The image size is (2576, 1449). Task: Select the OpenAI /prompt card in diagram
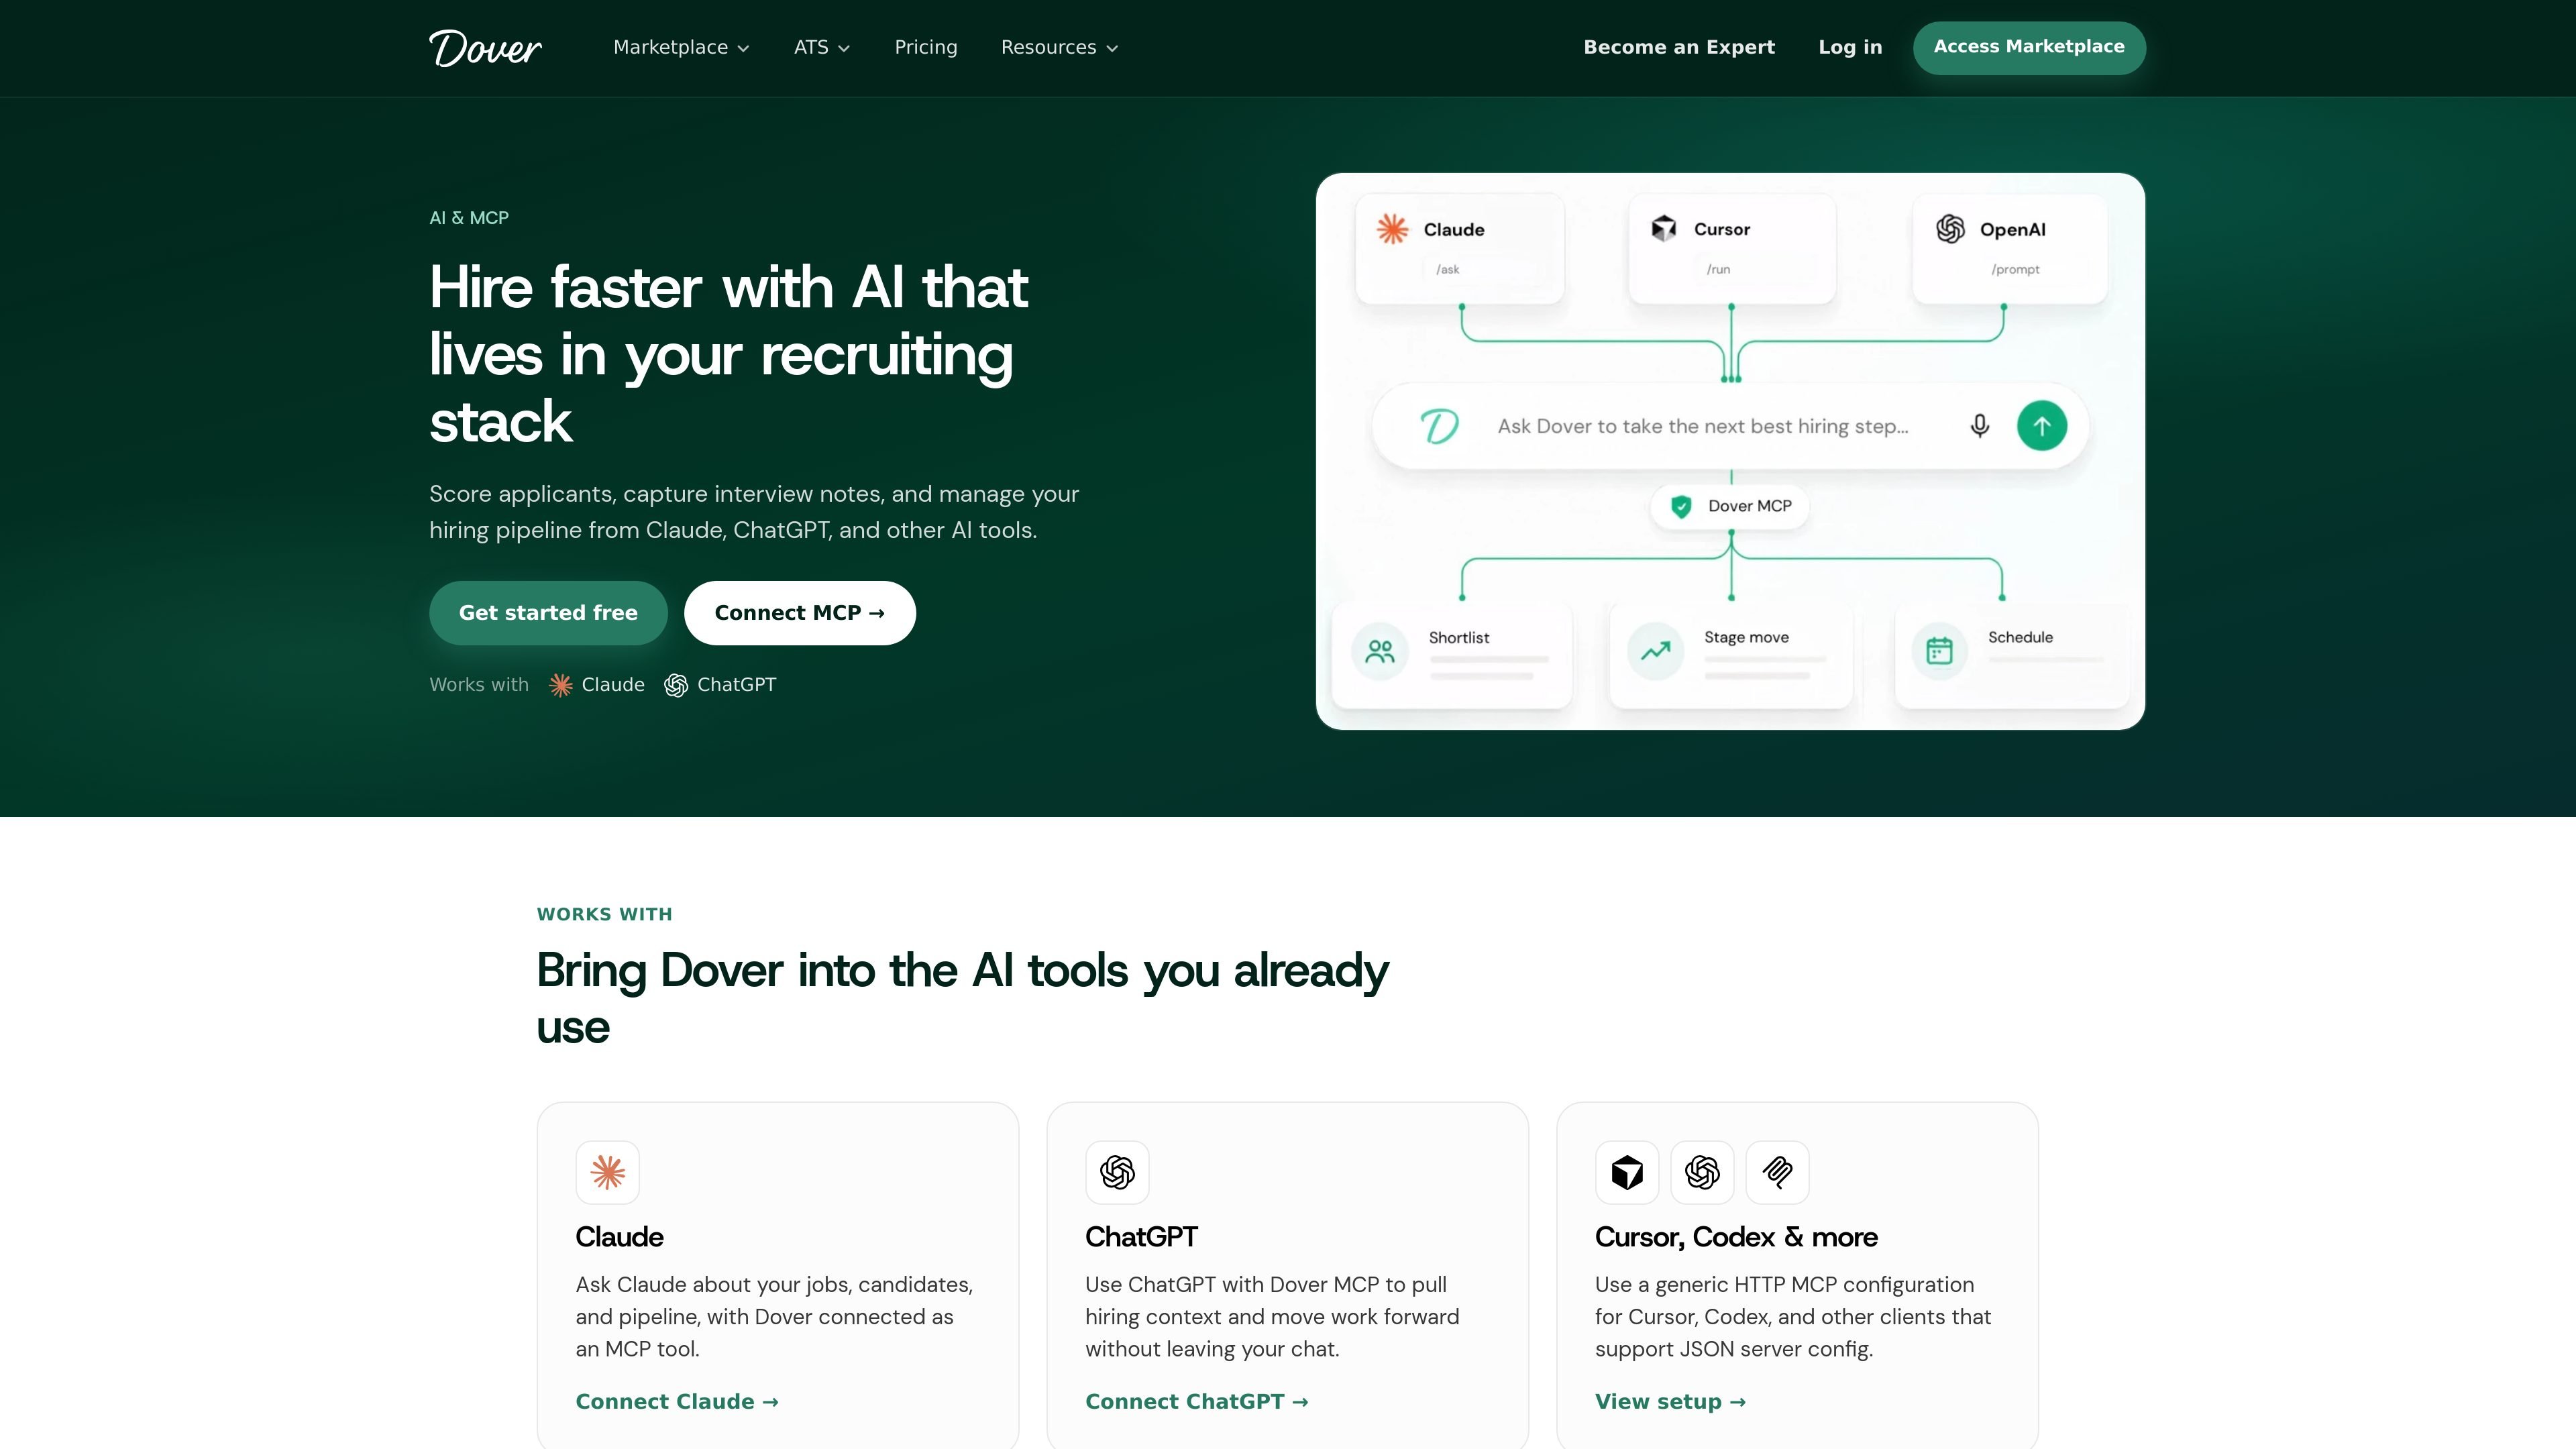[2010, 248]
